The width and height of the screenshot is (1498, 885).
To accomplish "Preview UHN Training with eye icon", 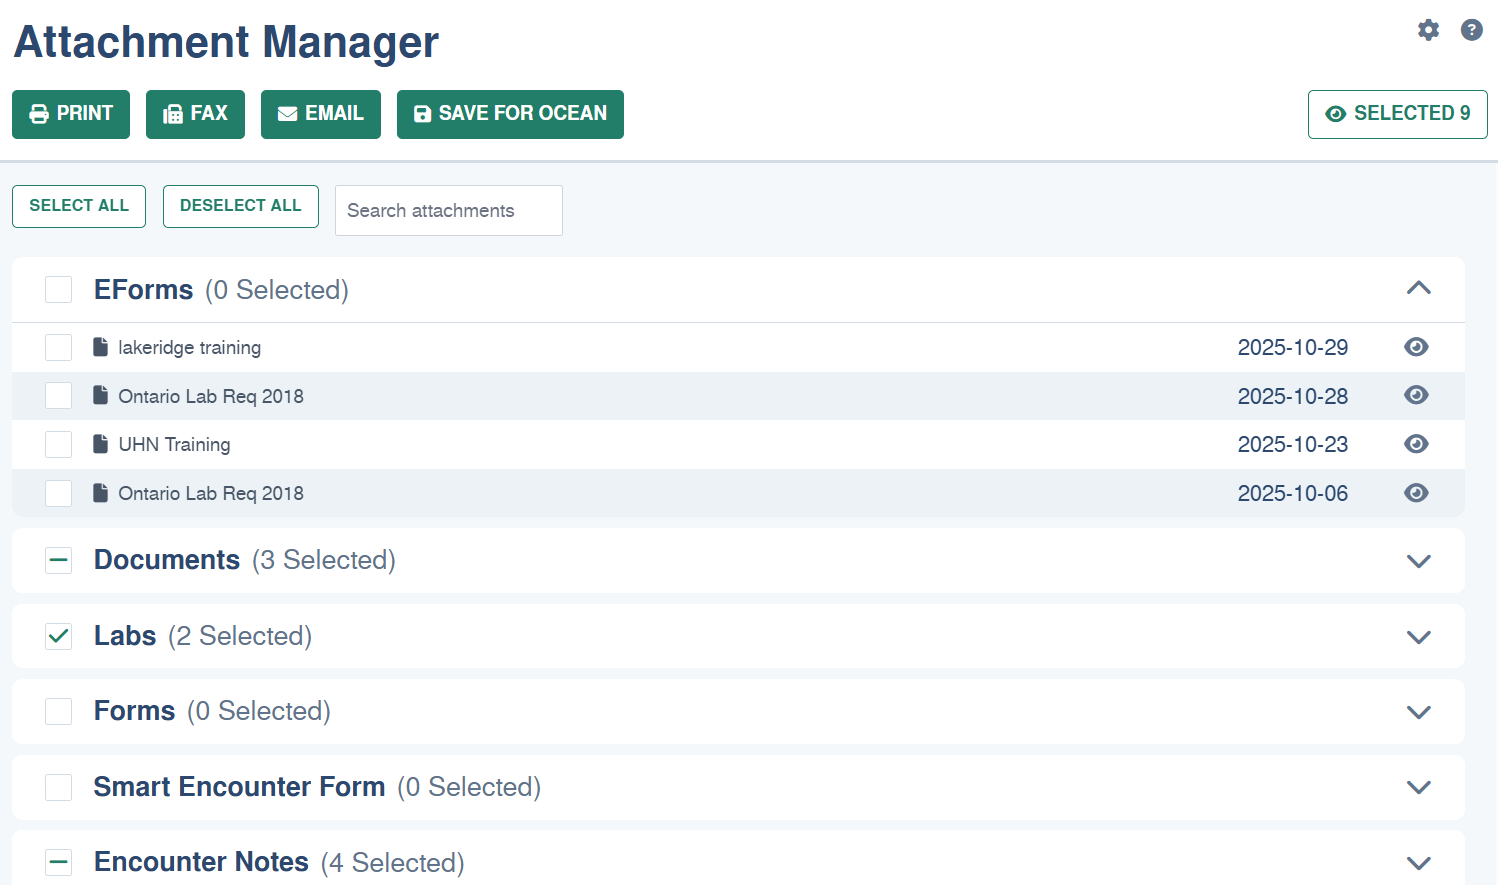I will tap(1416, 444).
